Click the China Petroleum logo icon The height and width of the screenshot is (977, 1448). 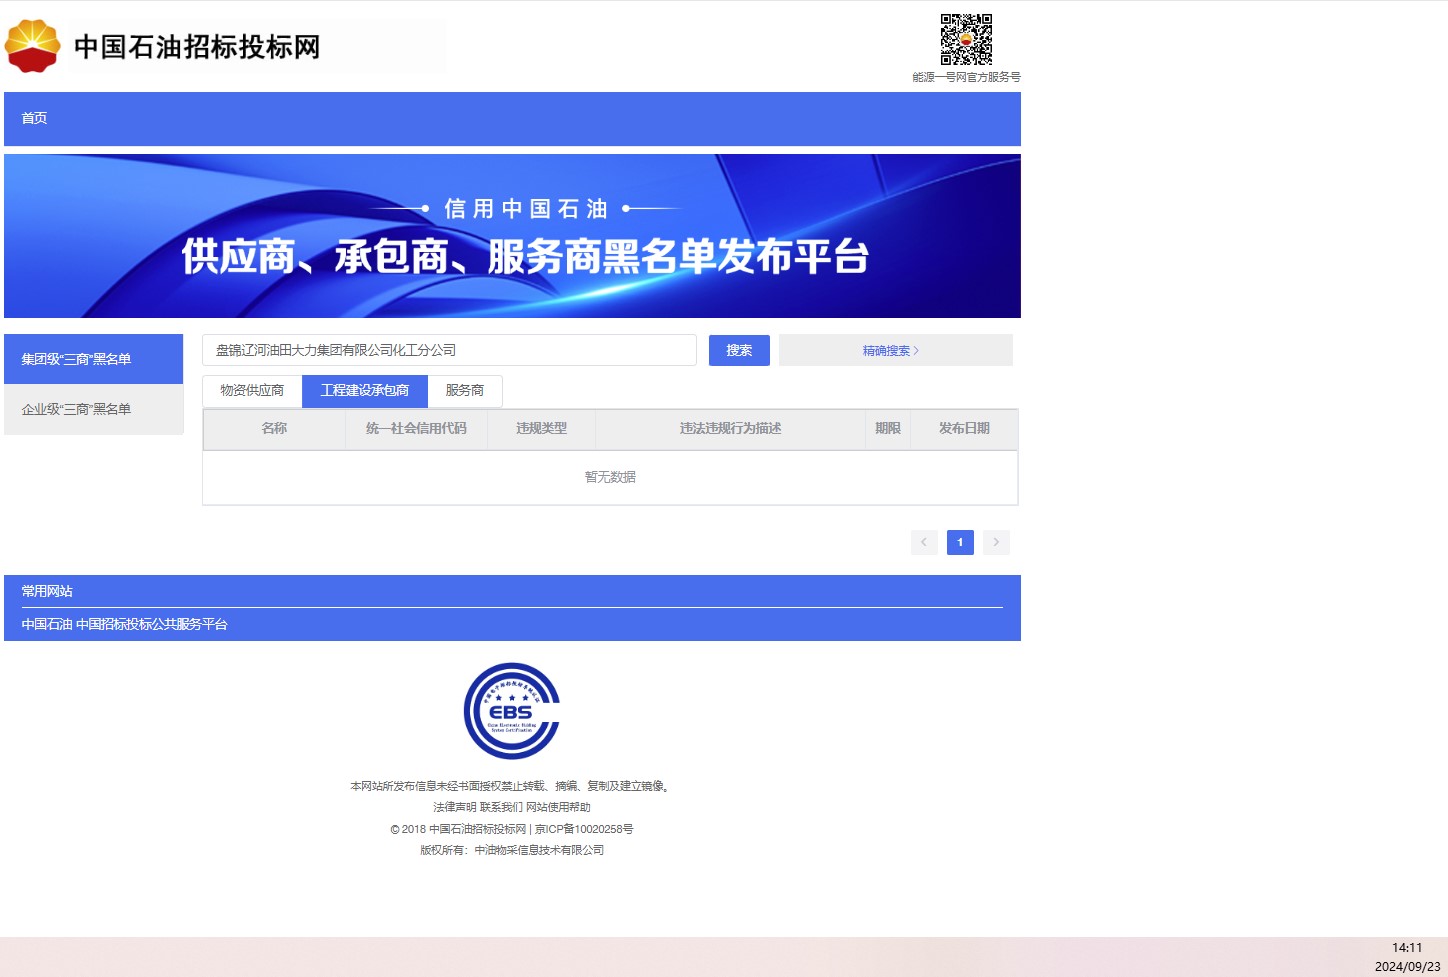click(33, 46)
